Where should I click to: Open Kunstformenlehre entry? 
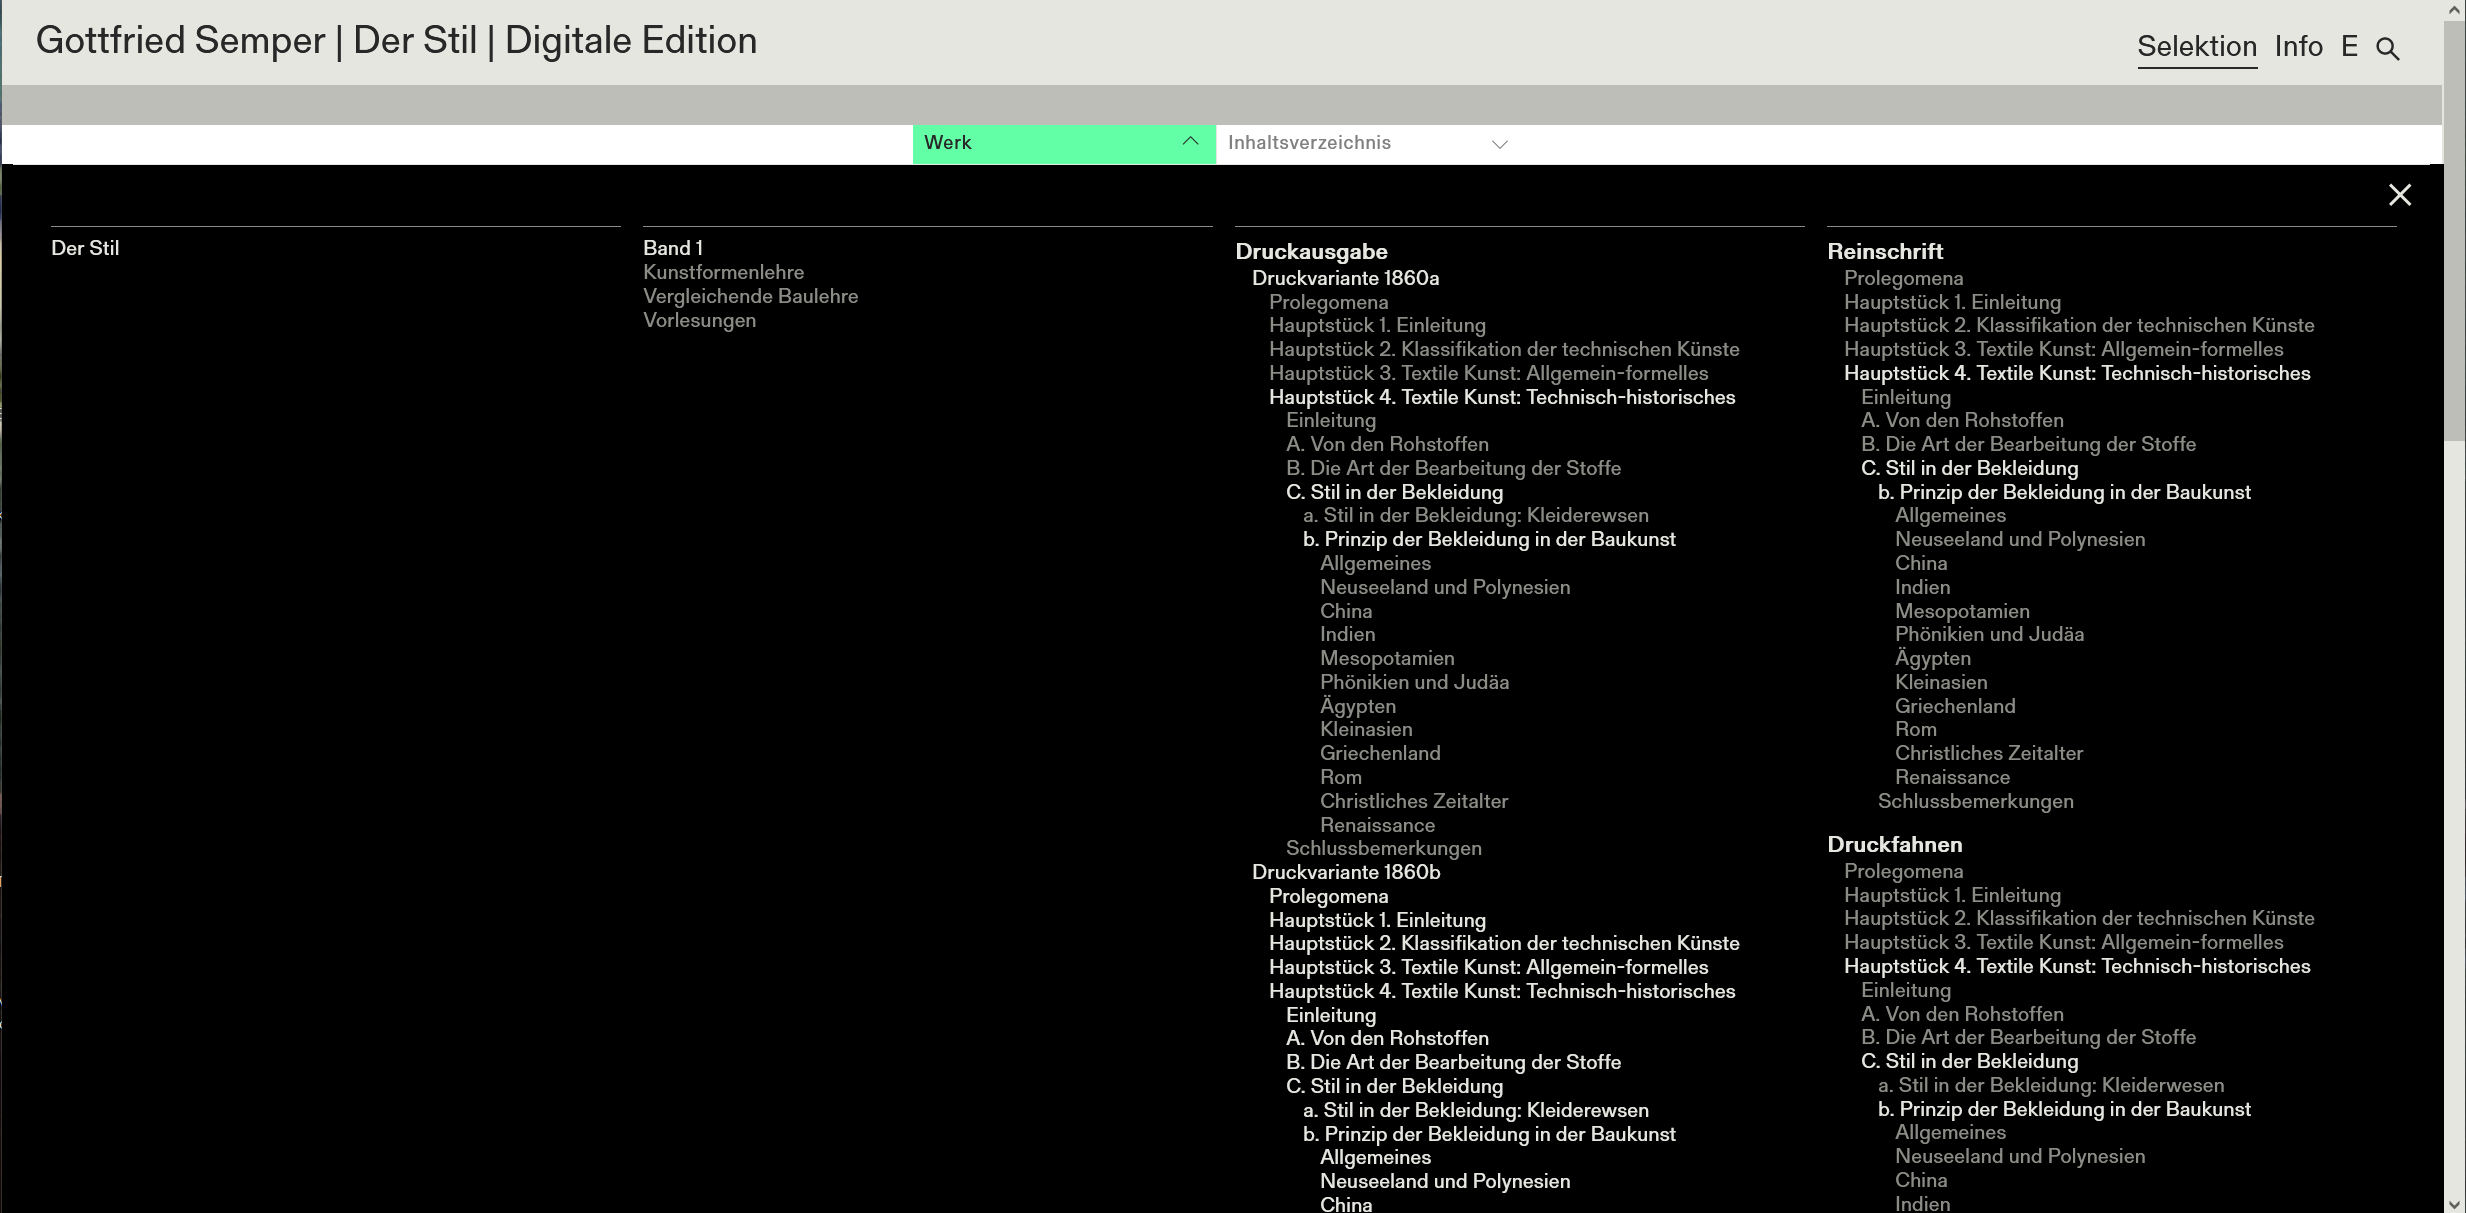tap(723, 272)
